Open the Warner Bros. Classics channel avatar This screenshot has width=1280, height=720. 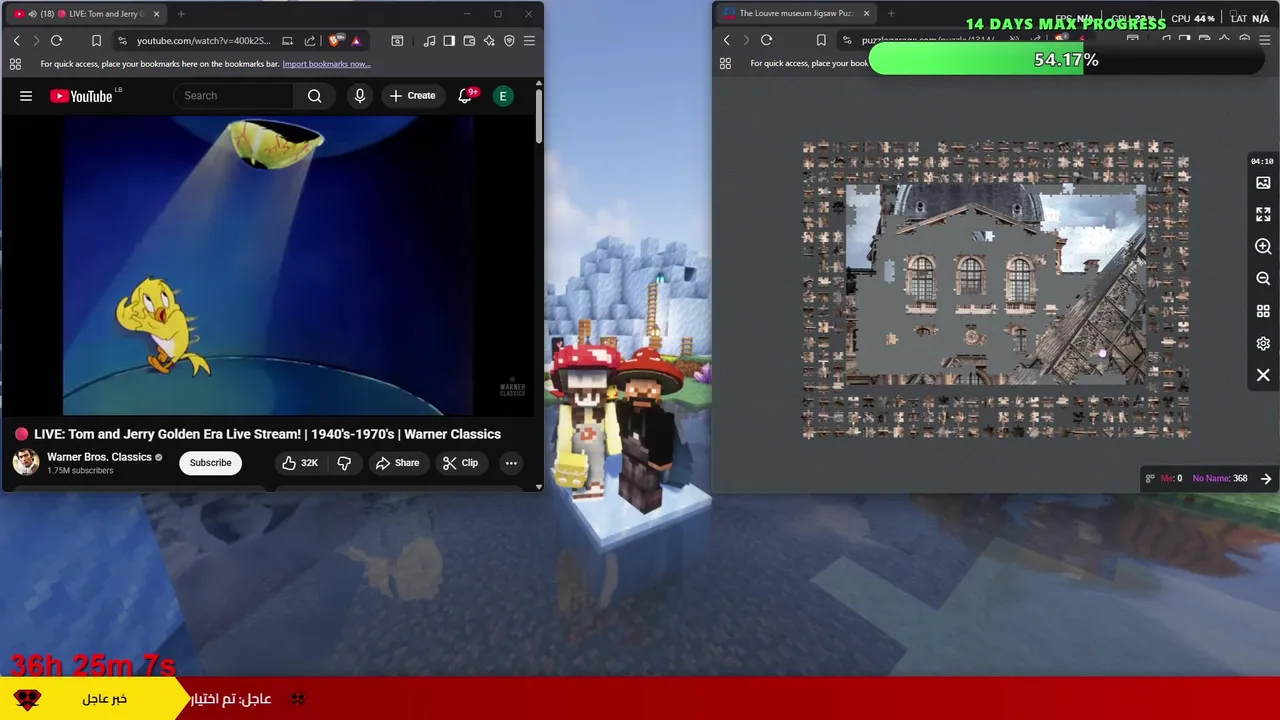[x=26, y=462]
